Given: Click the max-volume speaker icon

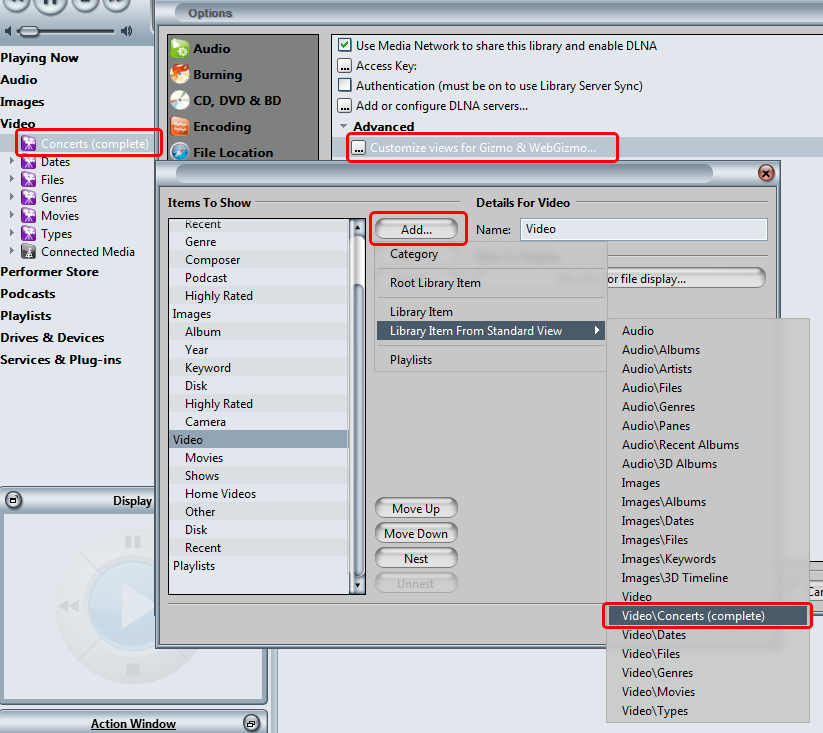Looking at the screenshot, I should [126, 31].
